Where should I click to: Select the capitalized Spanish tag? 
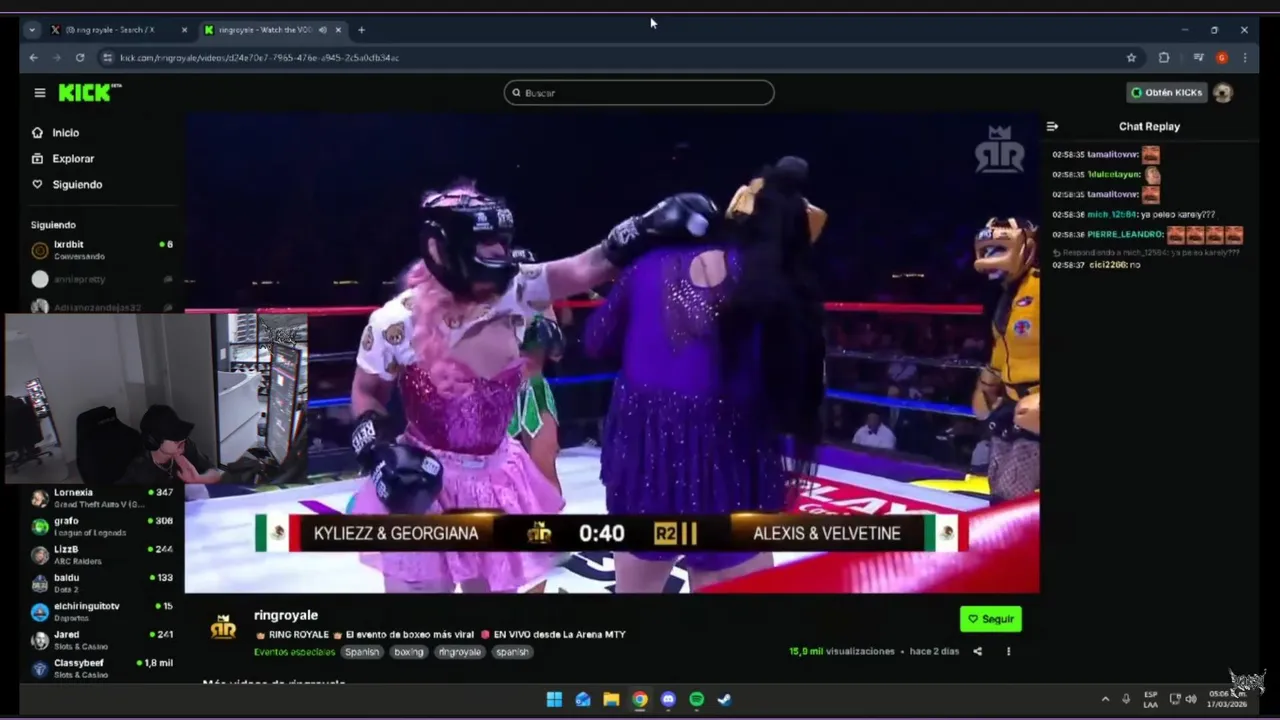click(x=362, y=652)
